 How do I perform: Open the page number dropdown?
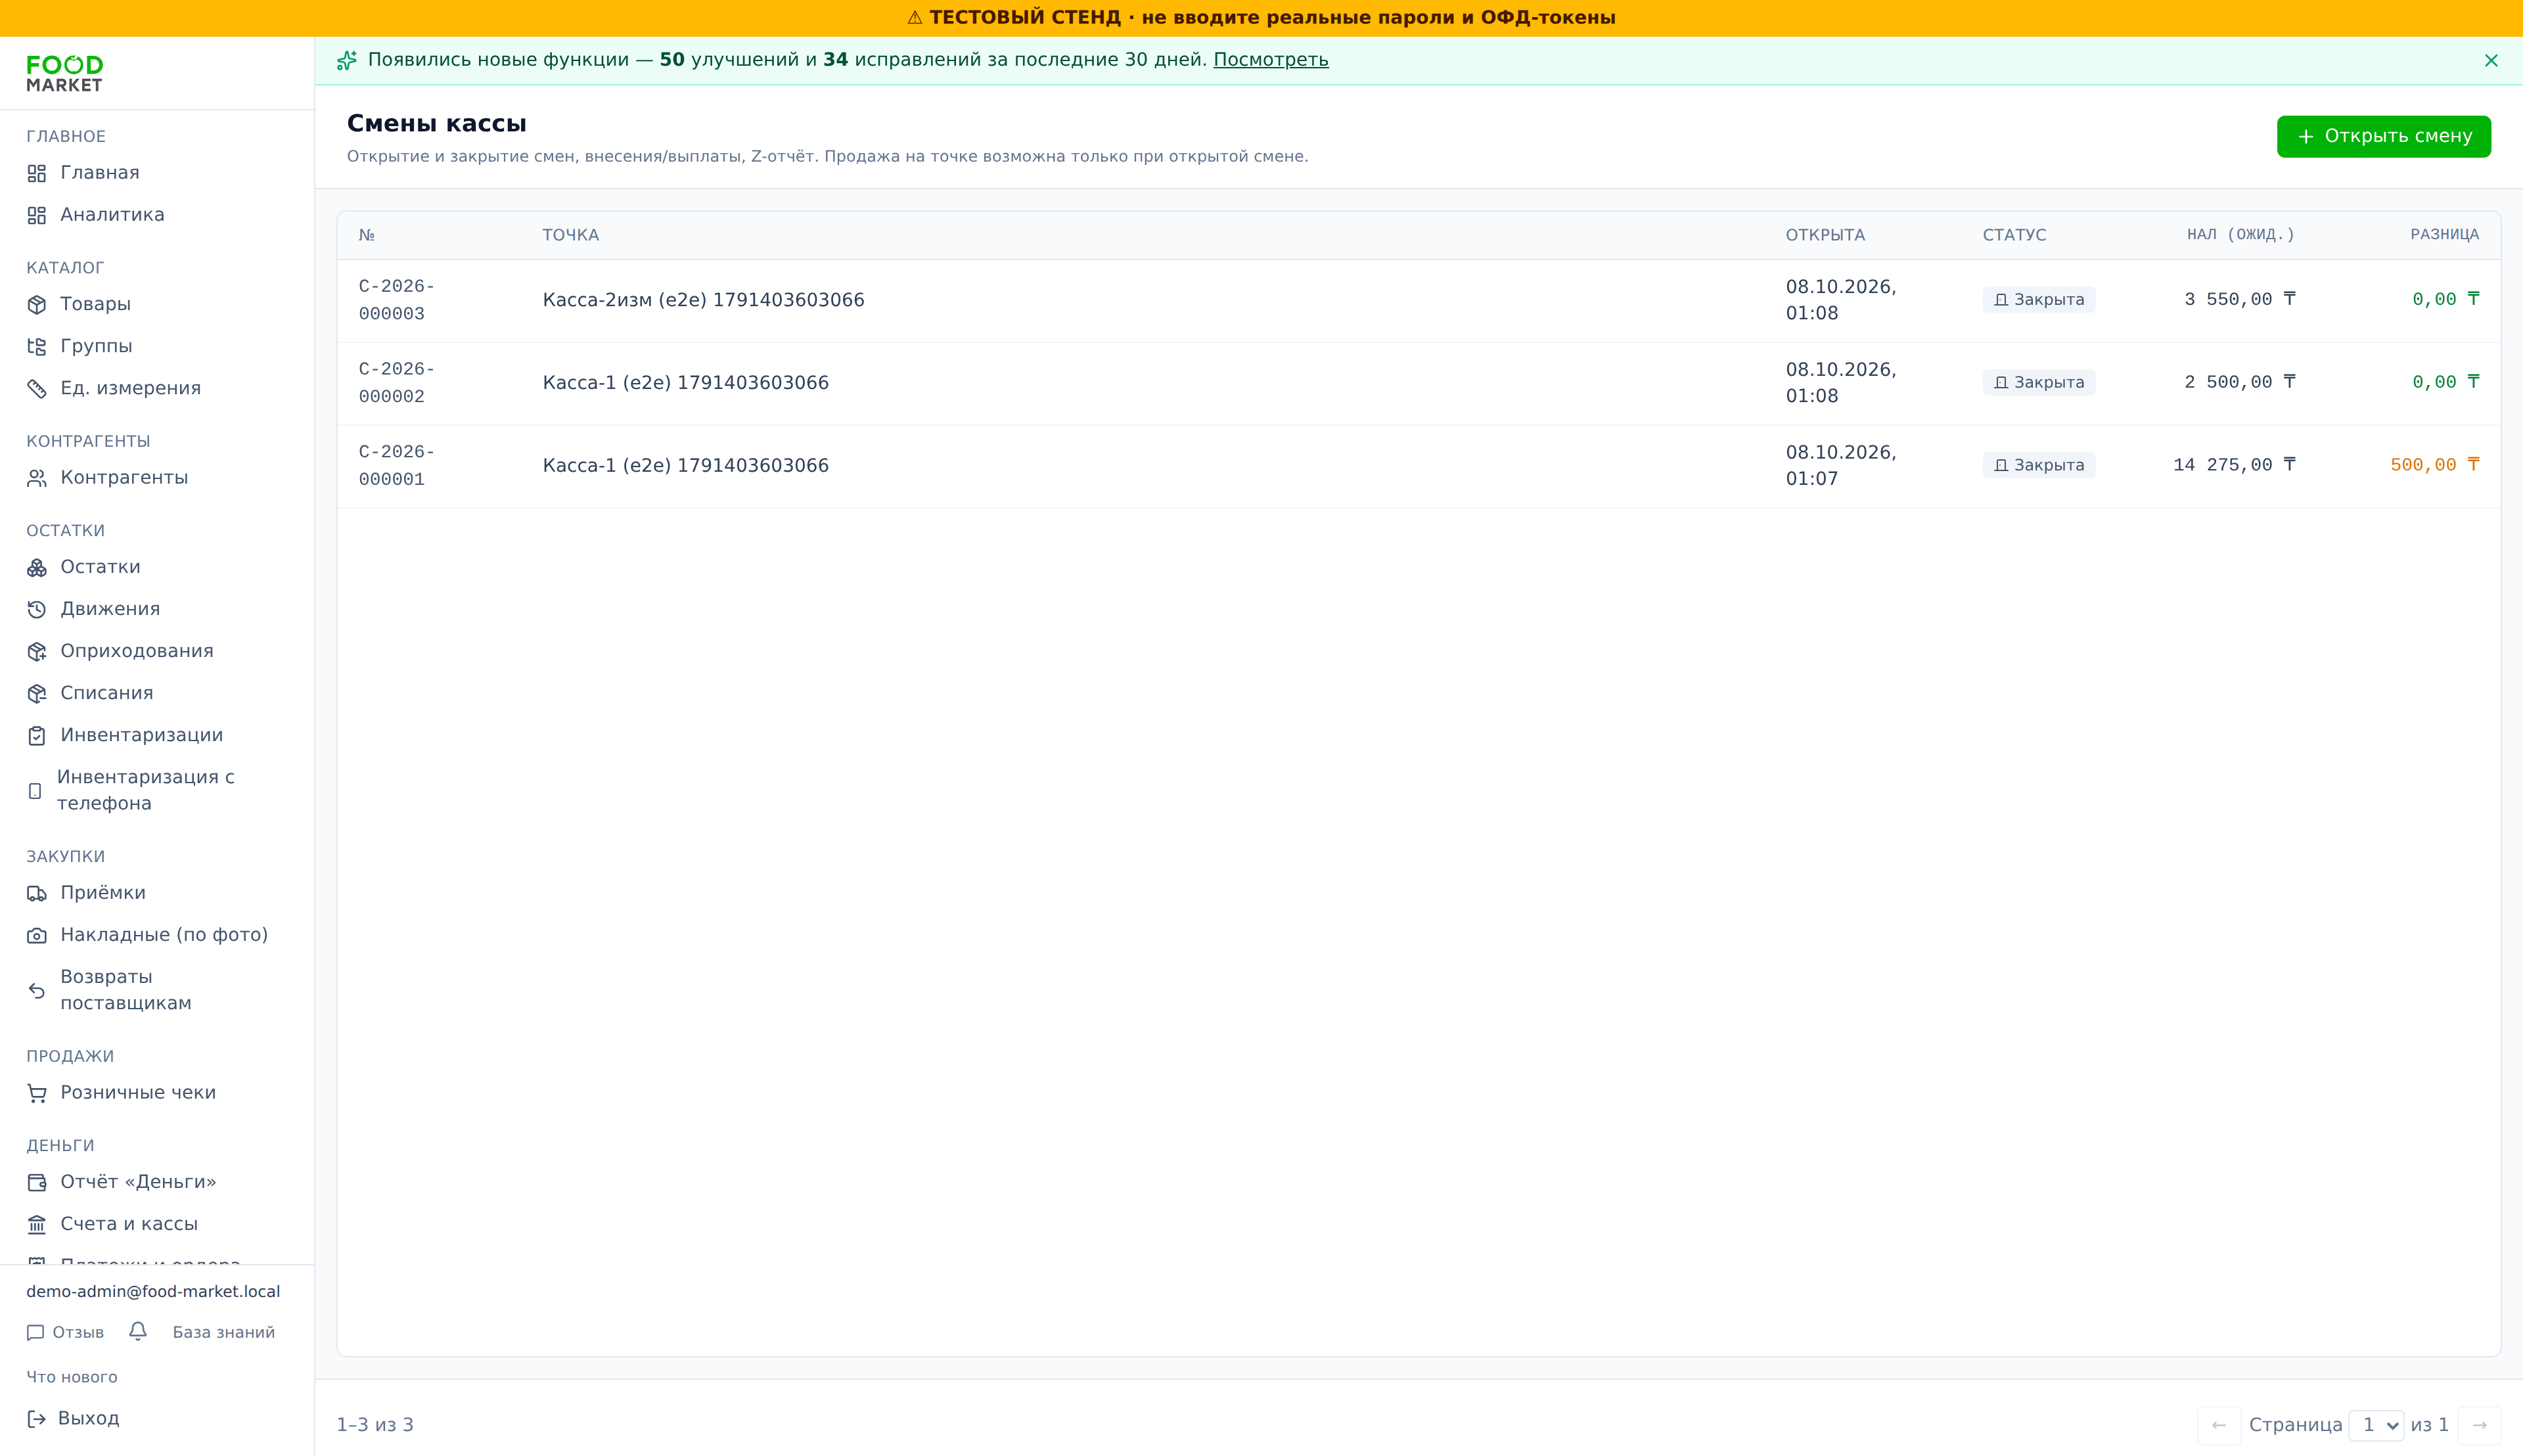click(2376, 1425)
